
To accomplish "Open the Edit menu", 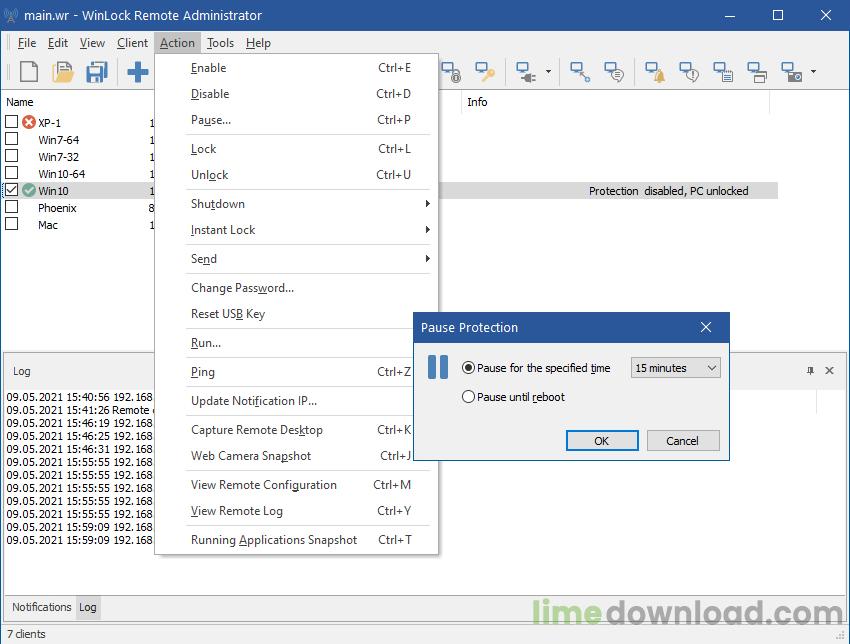I will click(x=57, y=43).
